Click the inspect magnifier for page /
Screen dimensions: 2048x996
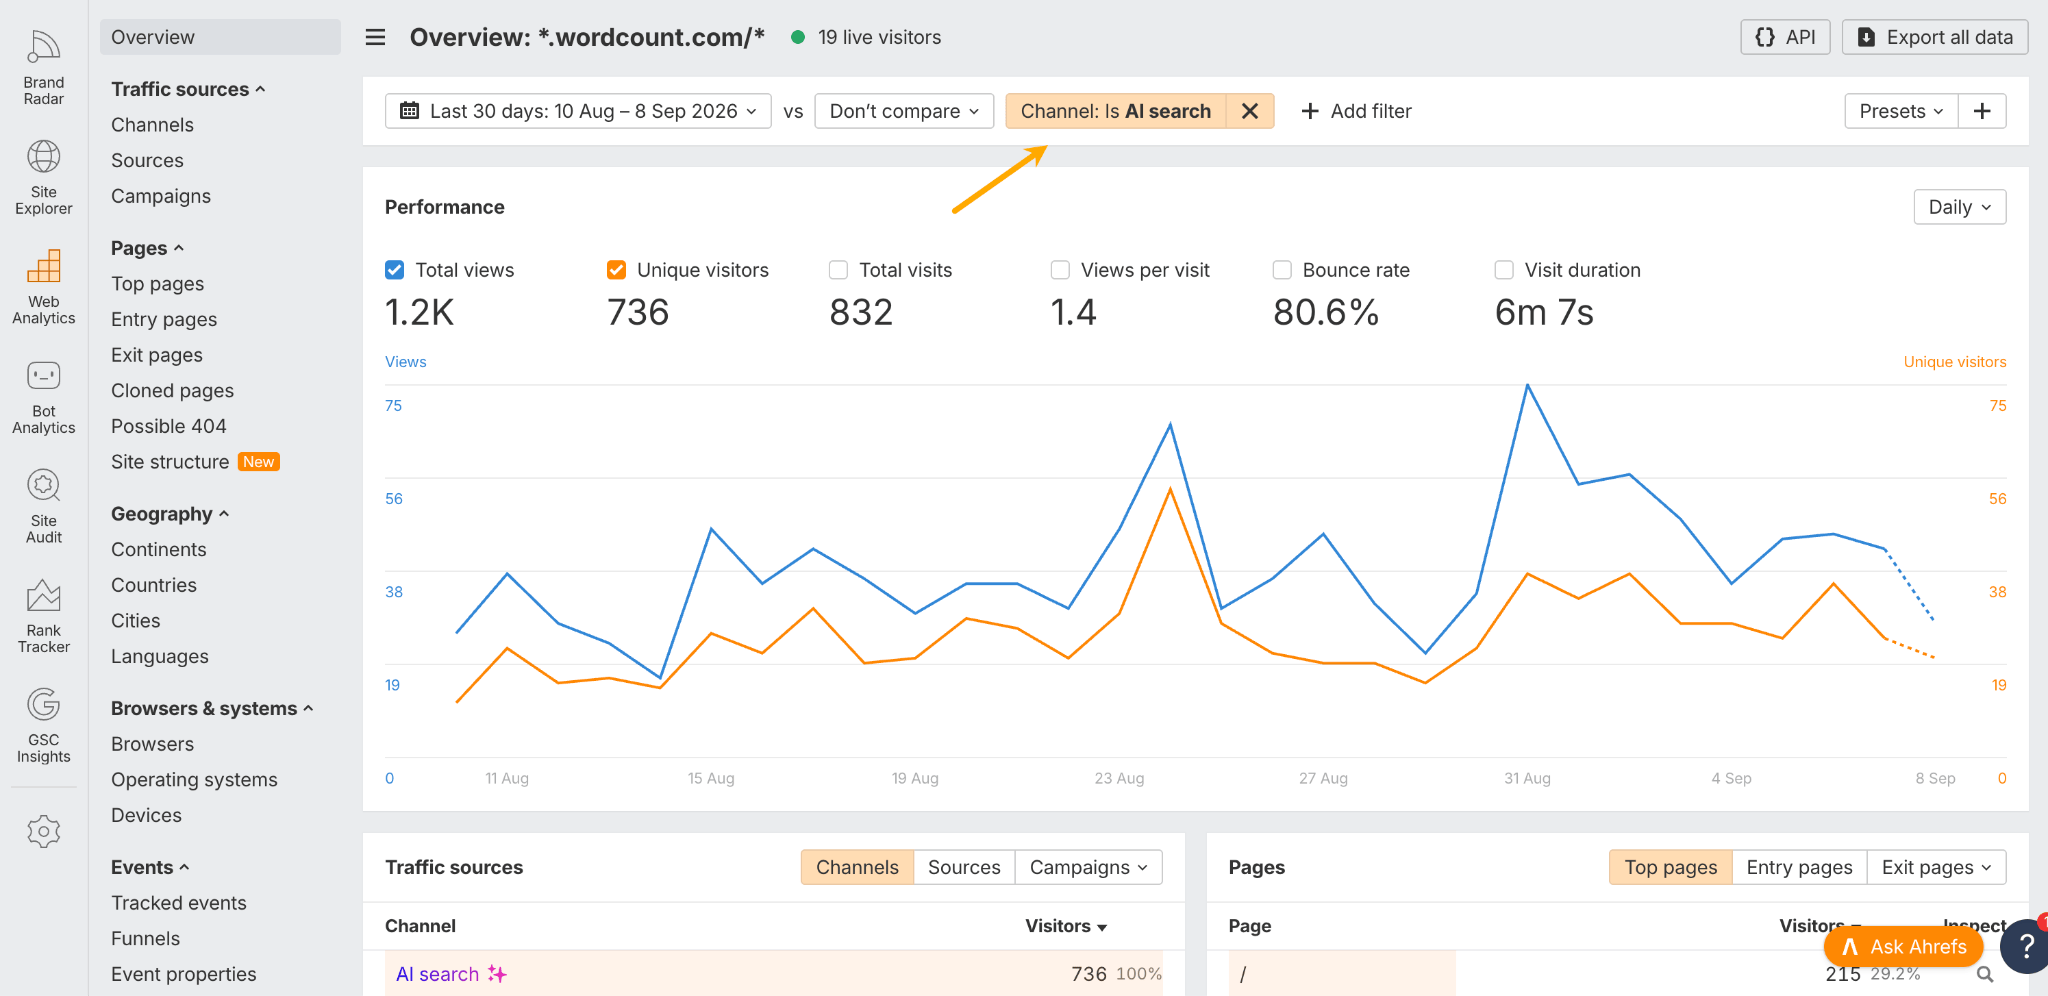coord(1985,974)
